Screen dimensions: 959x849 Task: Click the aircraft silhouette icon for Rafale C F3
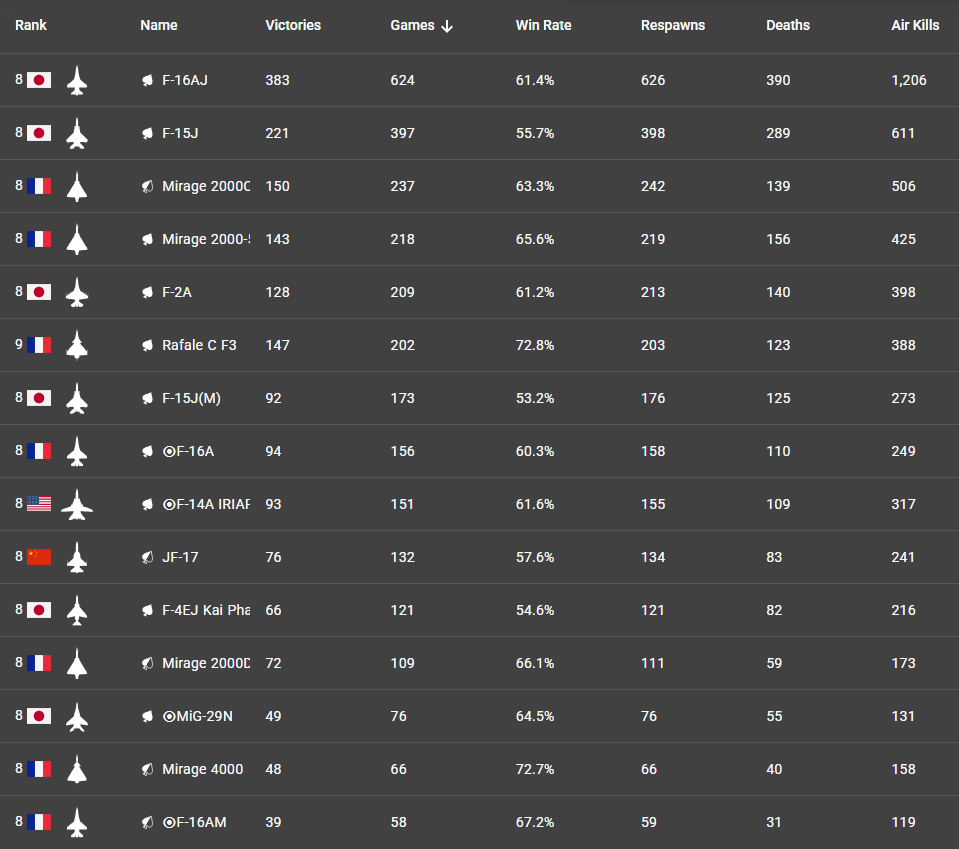(x=77, y=345)
